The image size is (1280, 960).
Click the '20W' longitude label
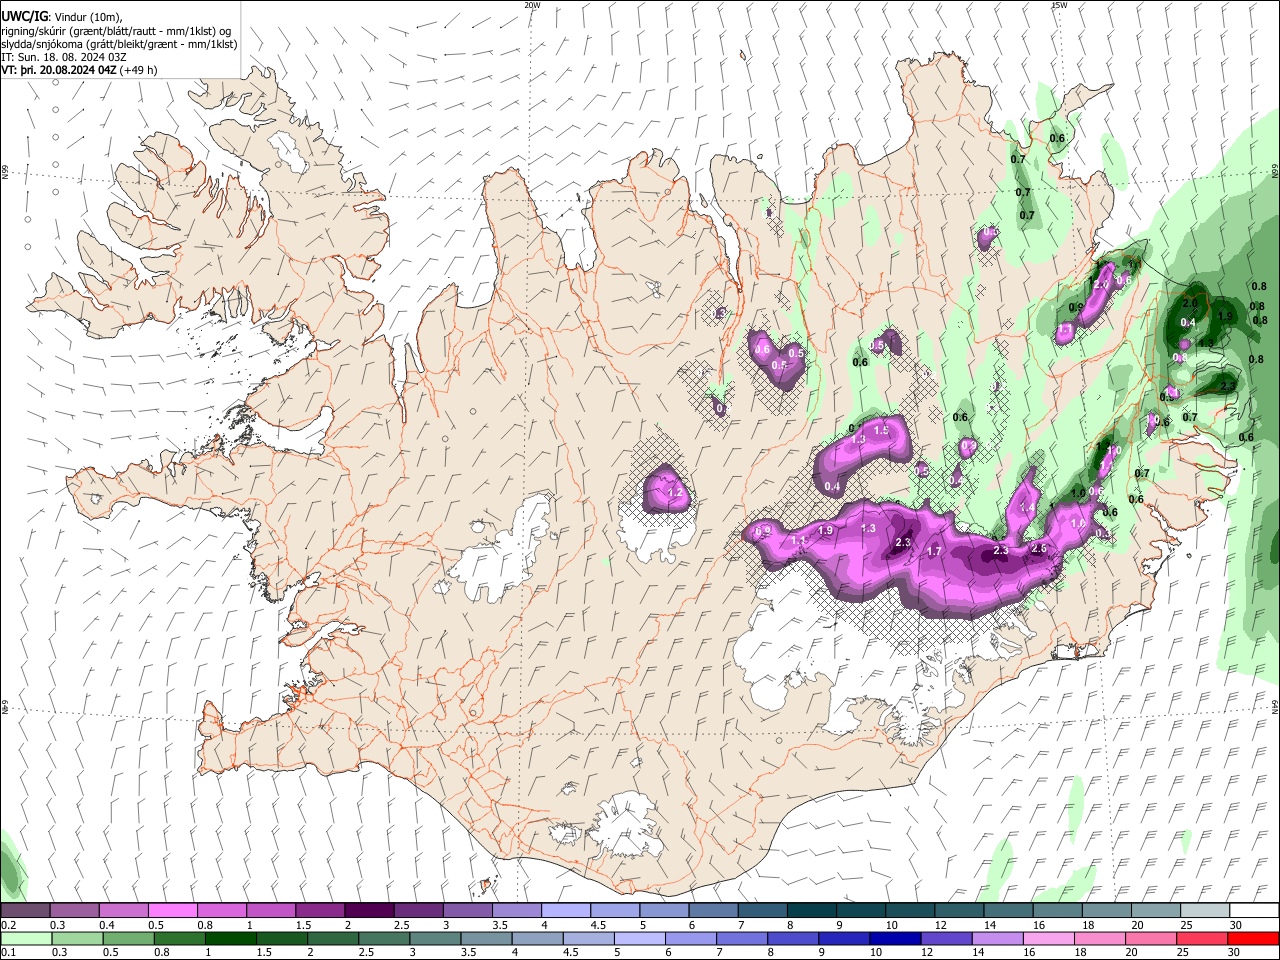point(532,5)
